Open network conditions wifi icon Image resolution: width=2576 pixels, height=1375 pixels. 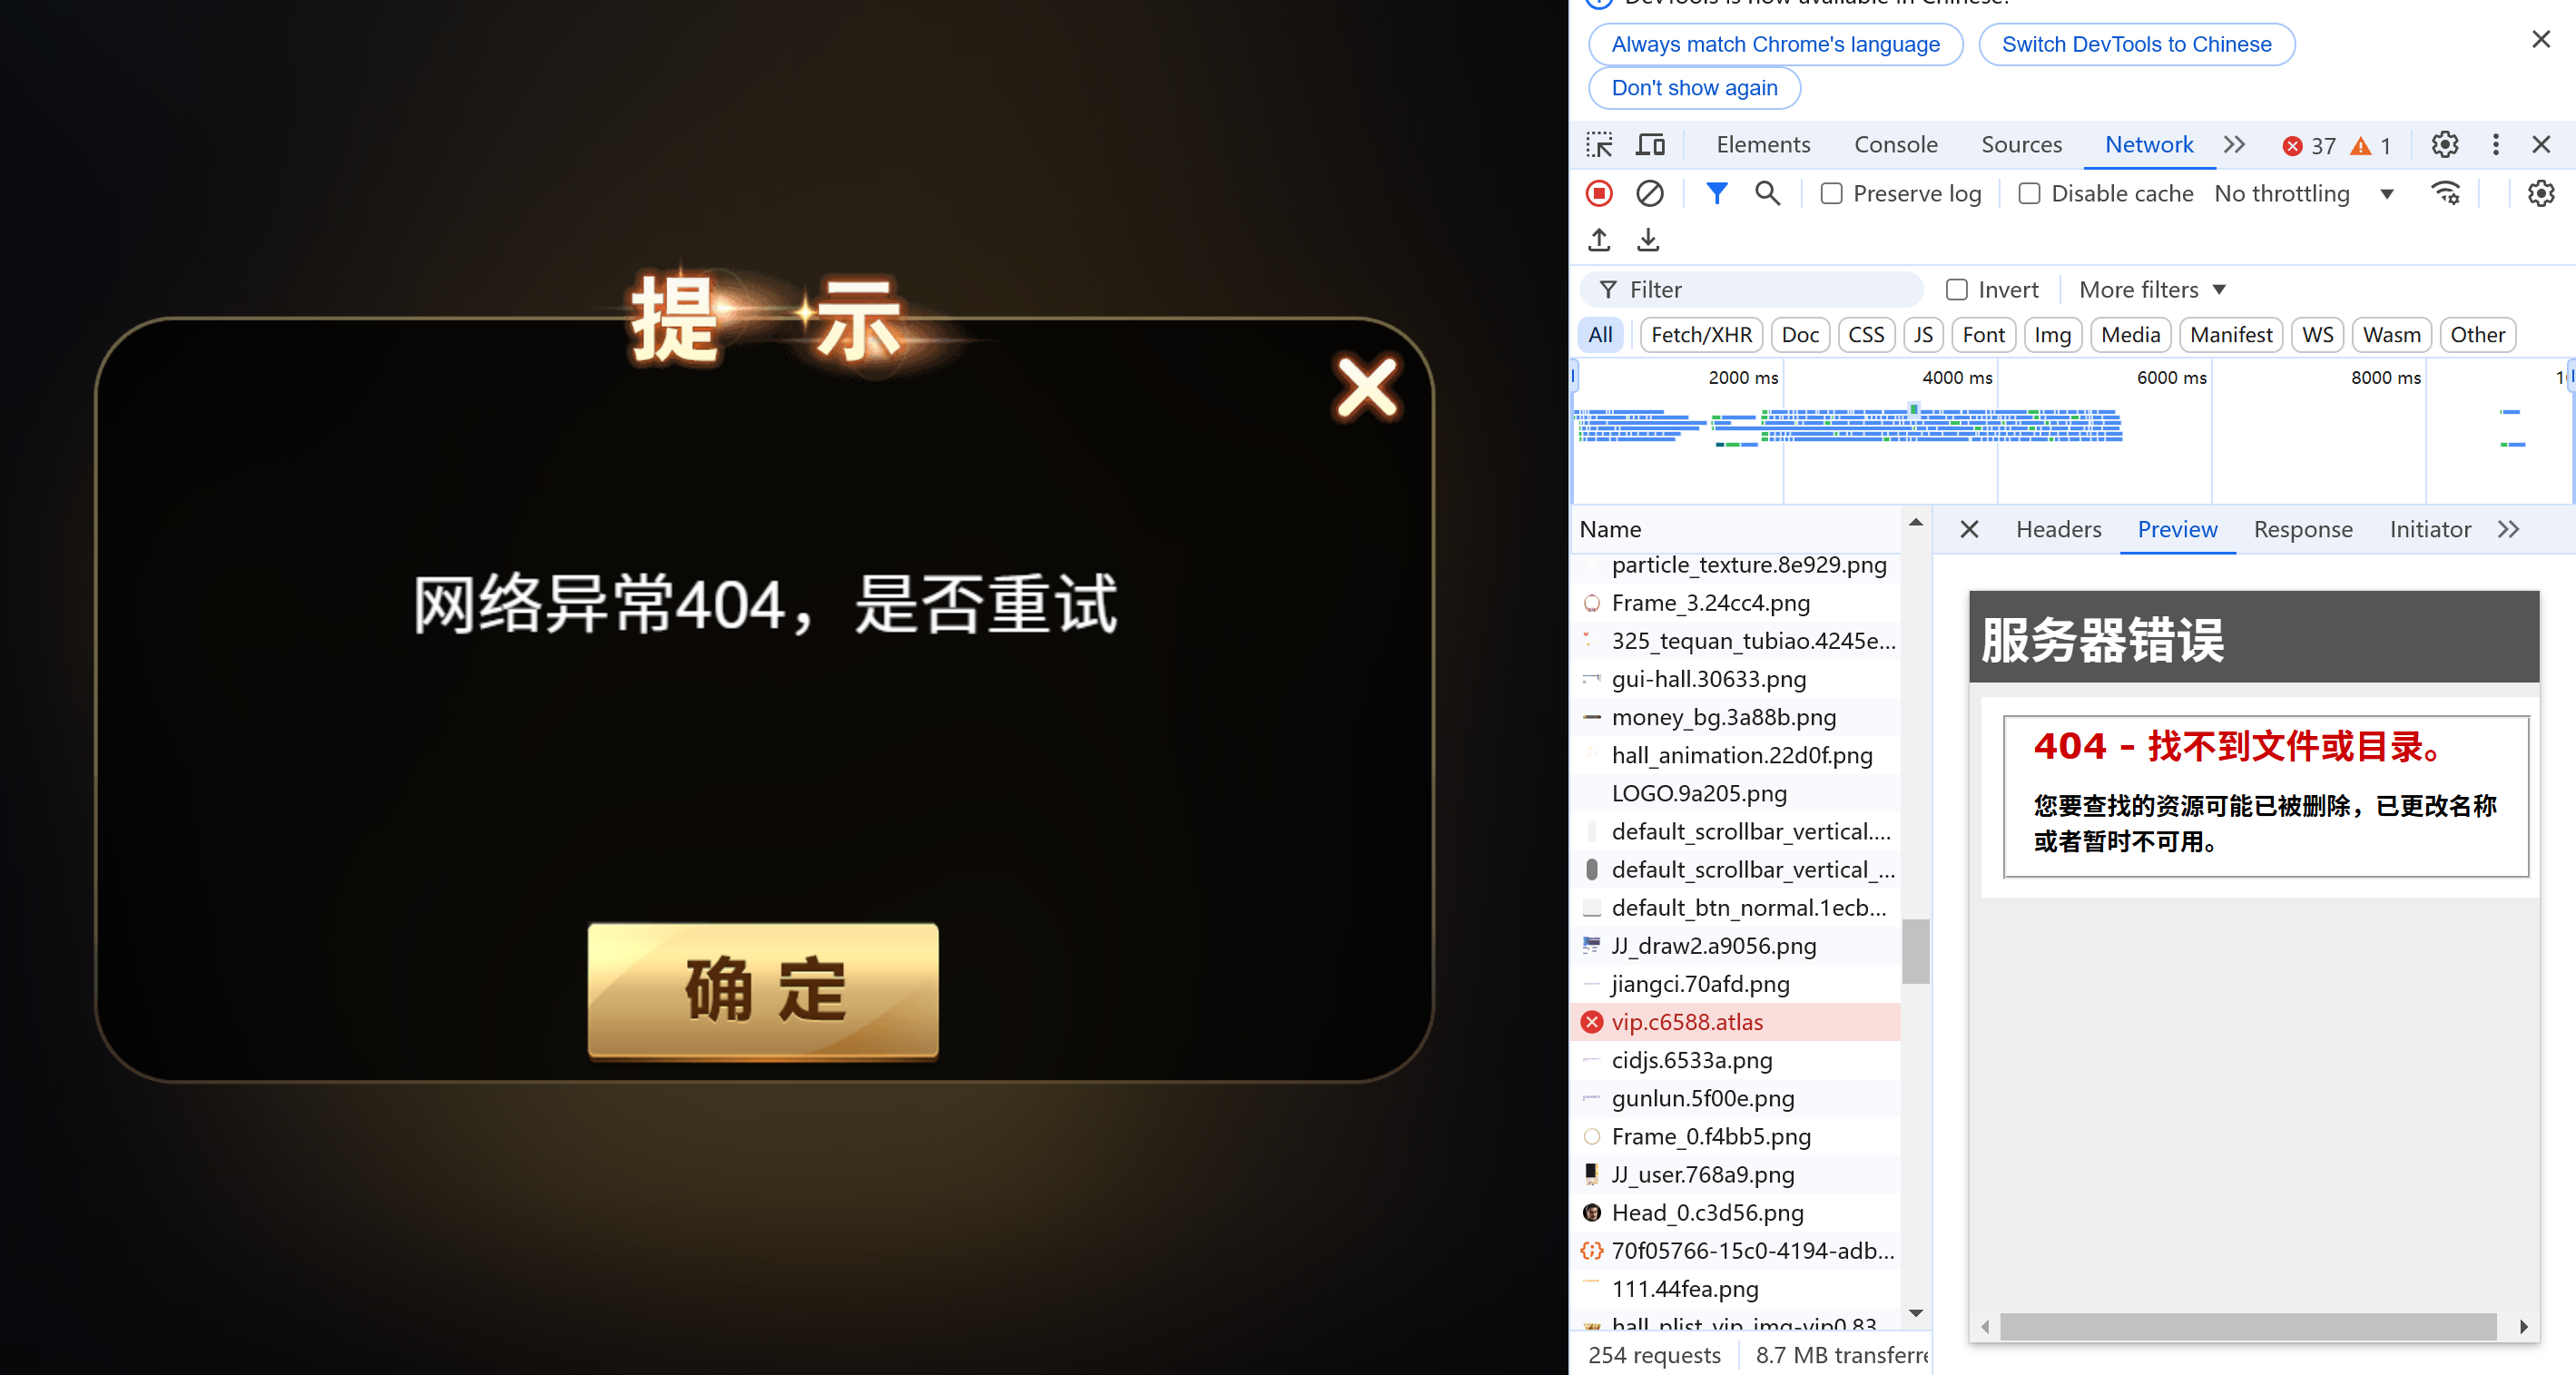pyautogui.click(x=2445, y=193)
